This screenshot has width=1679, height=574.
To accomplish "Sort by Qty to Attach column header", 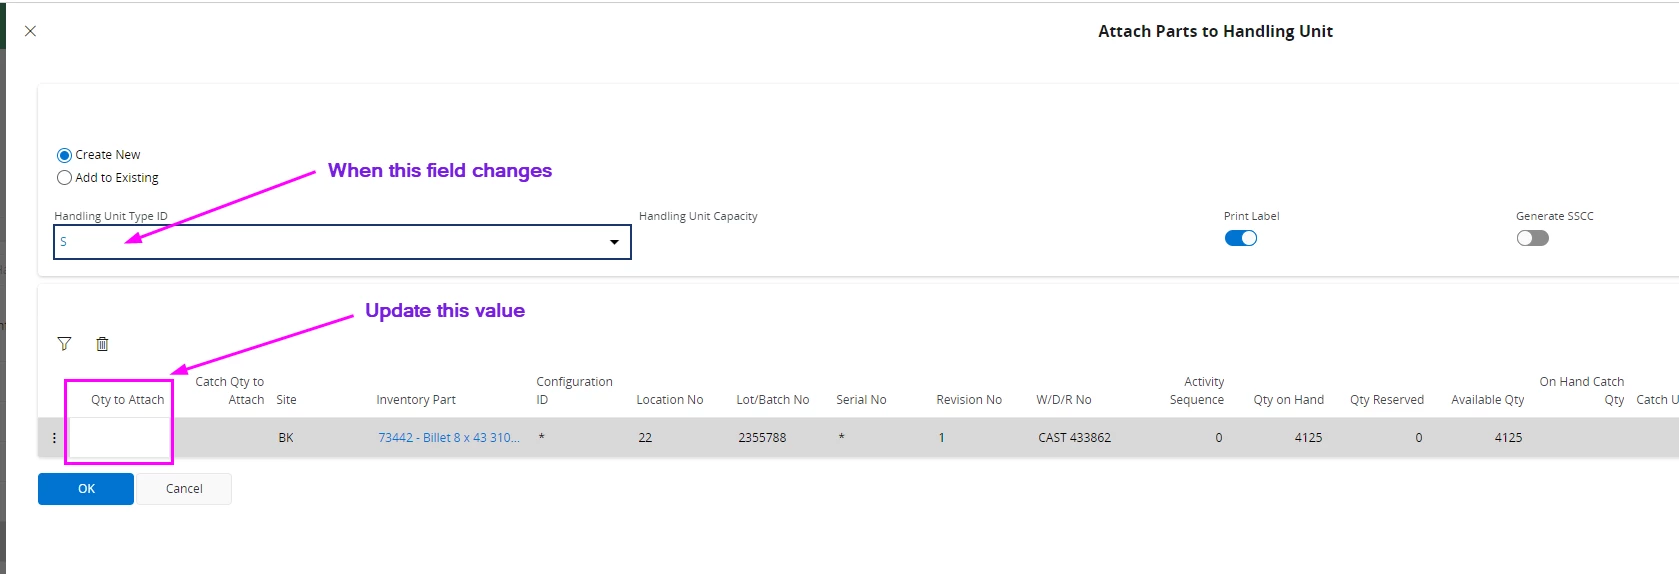I will click(127, 400).
